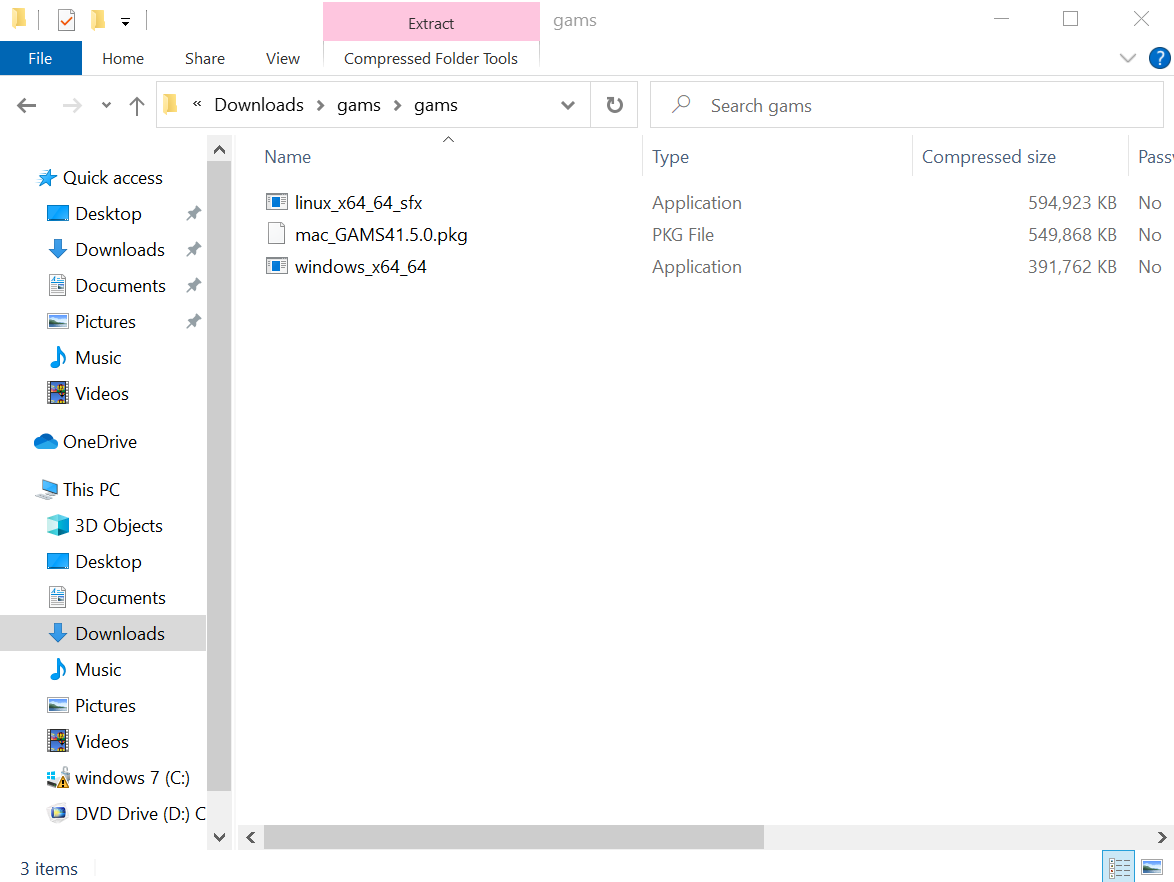Image resolution: width=1174 pixels, height=882 pixels.
Task: Open Documents under This PC
Action: 120,597
